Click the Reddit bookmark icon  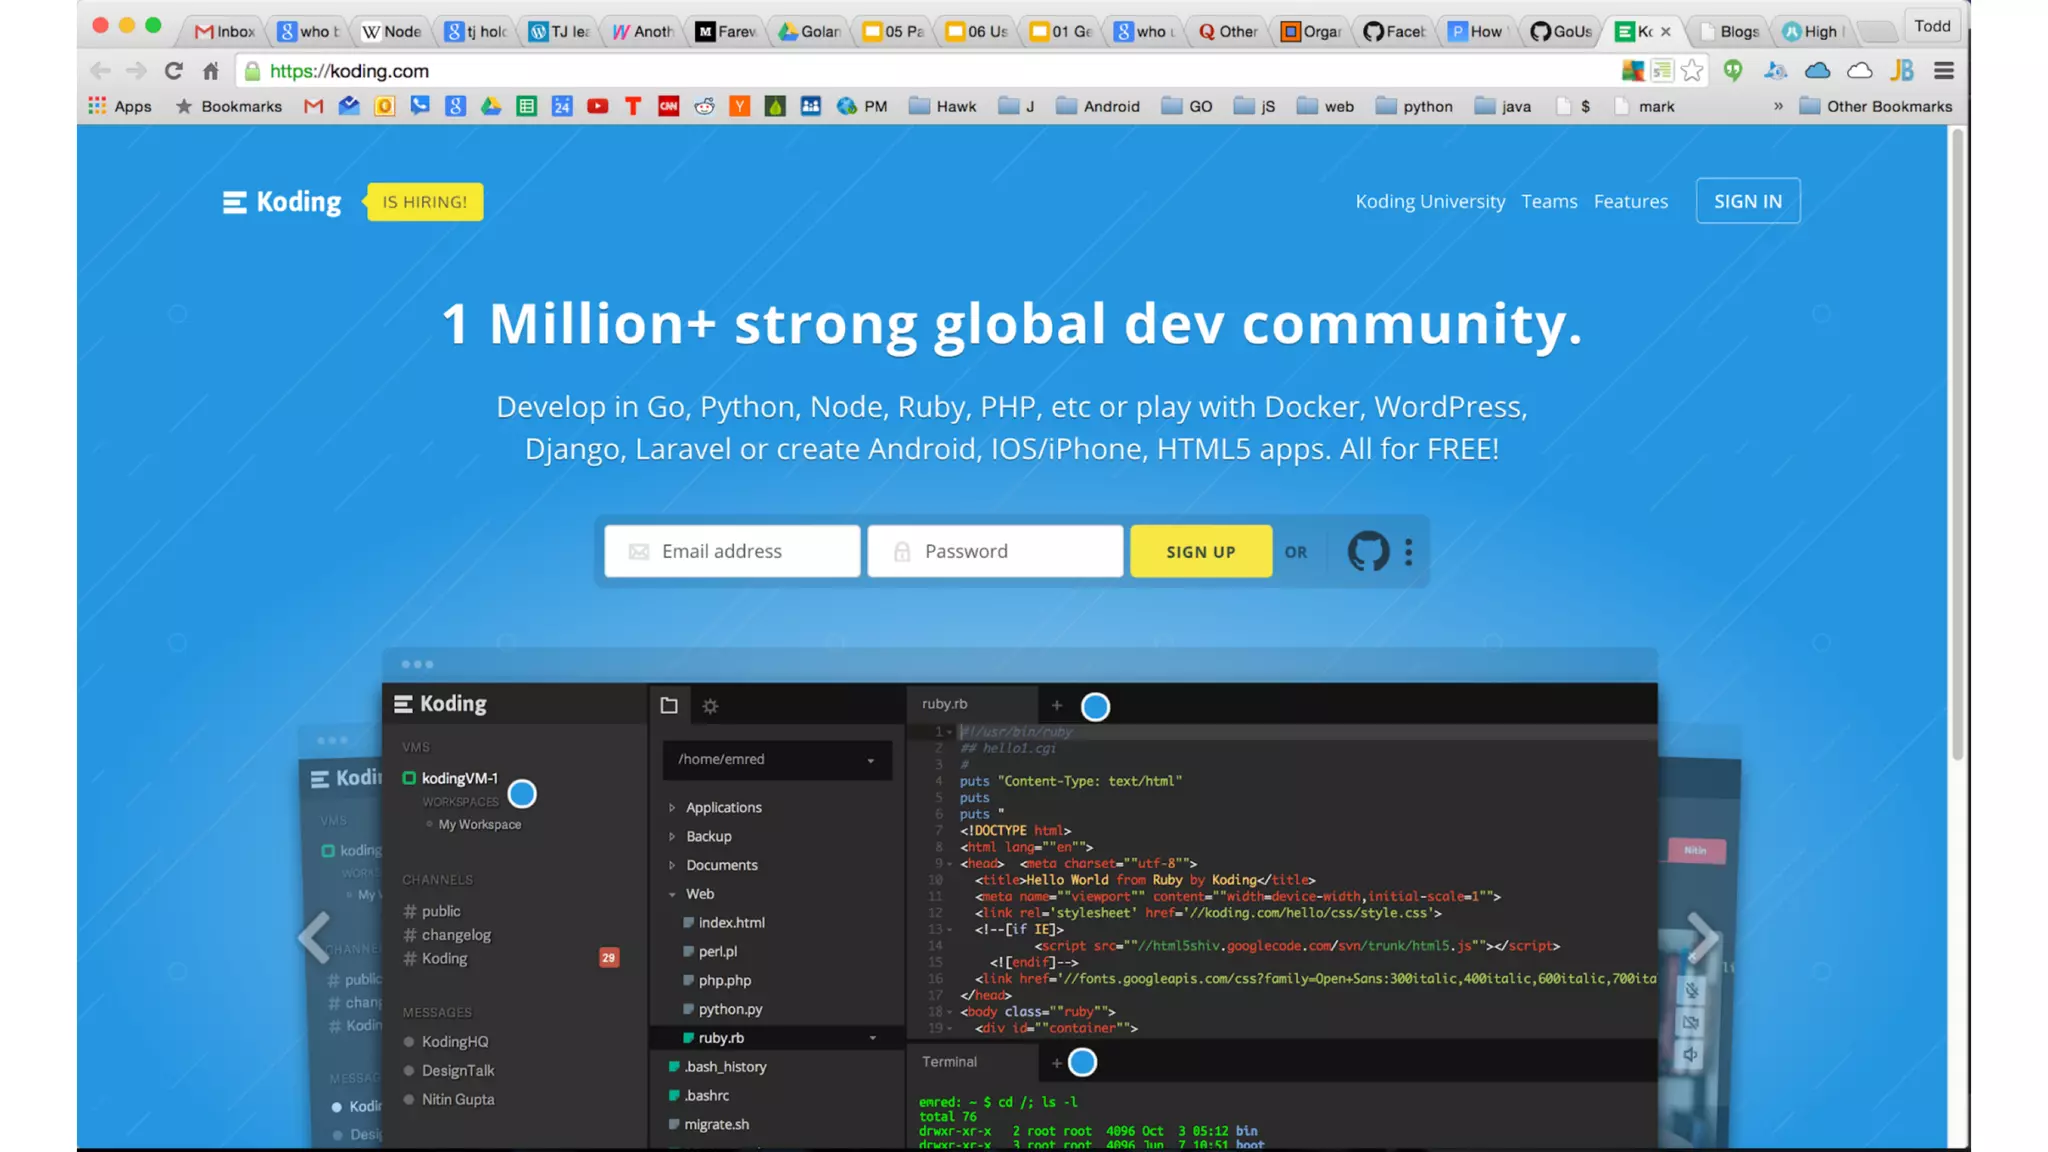coord(704,106)
